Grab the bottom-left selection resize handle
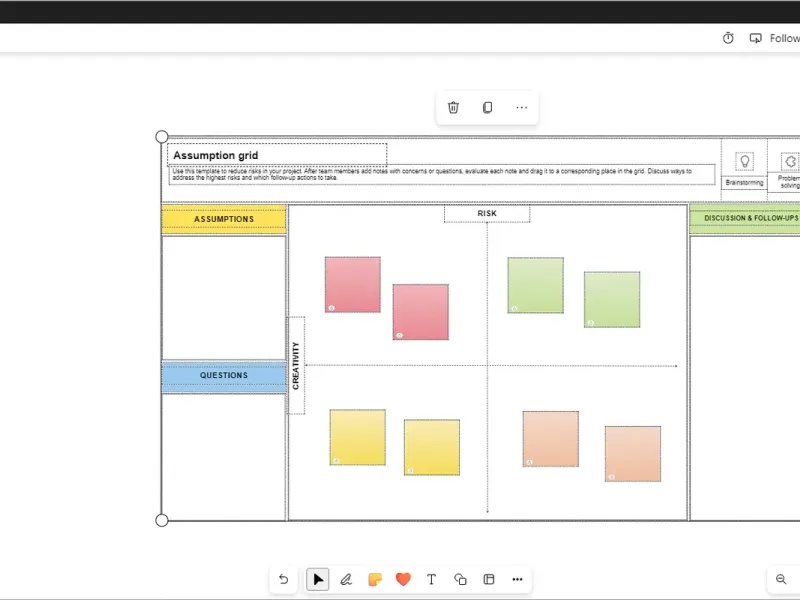The height and width of the screenshot is (600, 800). (x=162, y=520)
